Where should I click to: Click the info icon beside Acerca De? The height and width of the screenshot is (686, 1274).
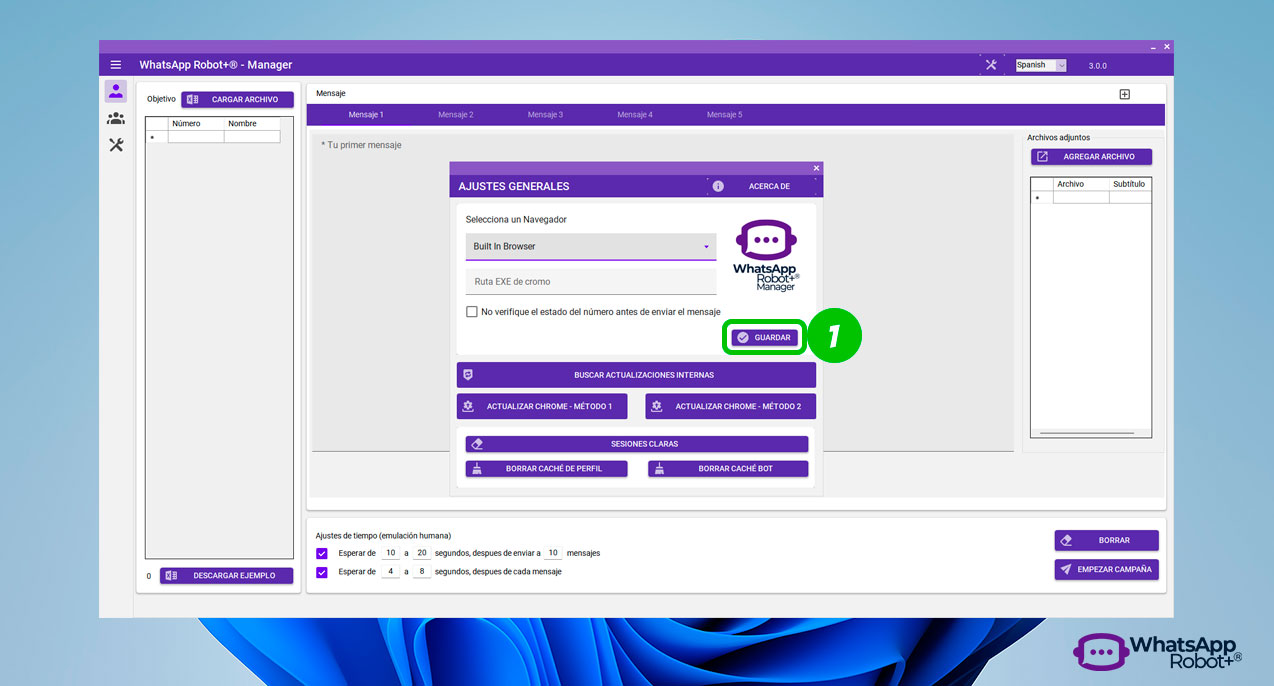(x=718, y=186)
